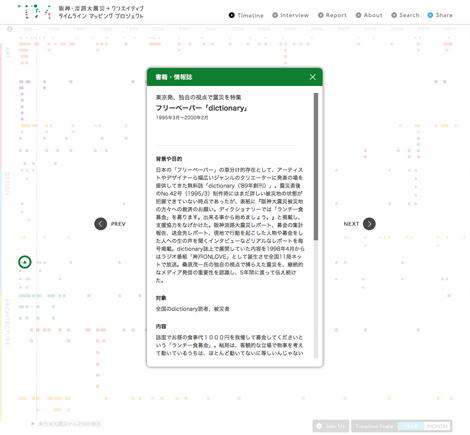Click the popup's vertical scrollbar thumb
Viewport: 470px width, 435px height.
point(316,167)
